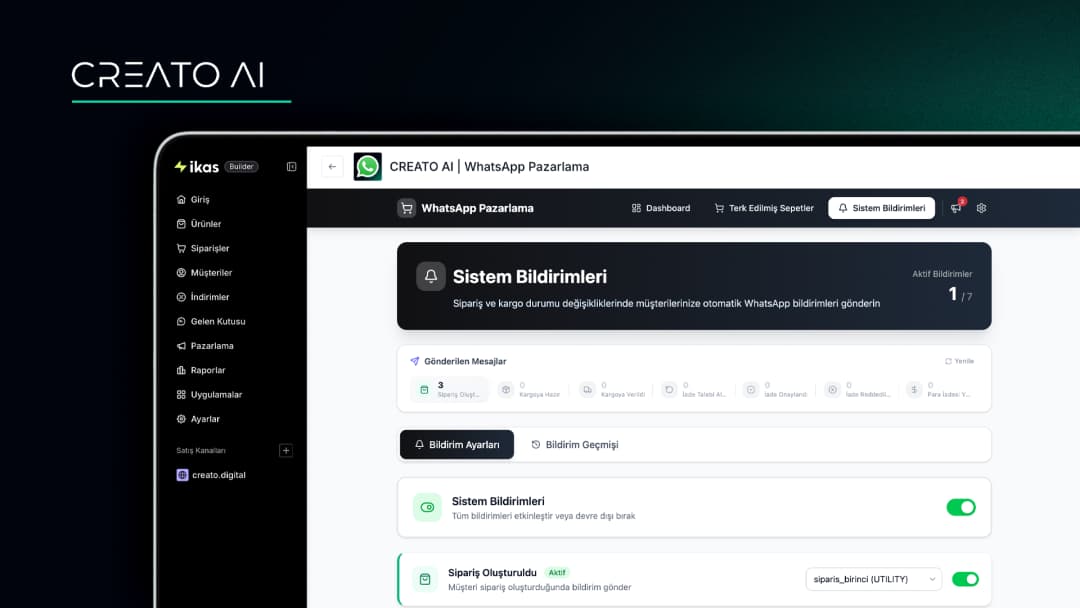Click the bell icon in Sistem Bildirimleri banner
The width and height of the screenshot is (1080, 608).
[431, 277]
